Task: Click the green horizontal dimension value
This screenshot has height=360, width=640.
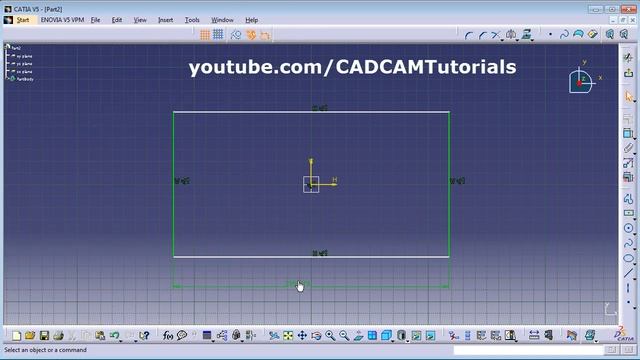Action: click(298, 283)
